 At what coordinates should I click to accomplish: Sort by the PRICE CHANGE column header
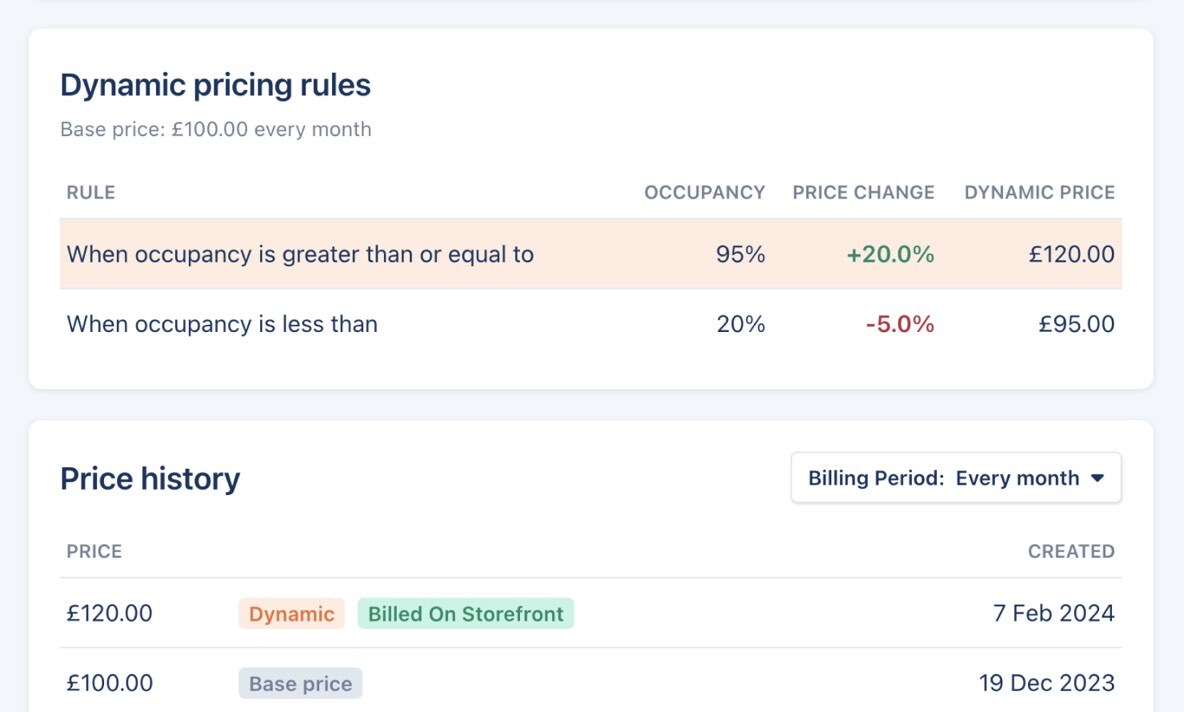[x=863, y=192]
